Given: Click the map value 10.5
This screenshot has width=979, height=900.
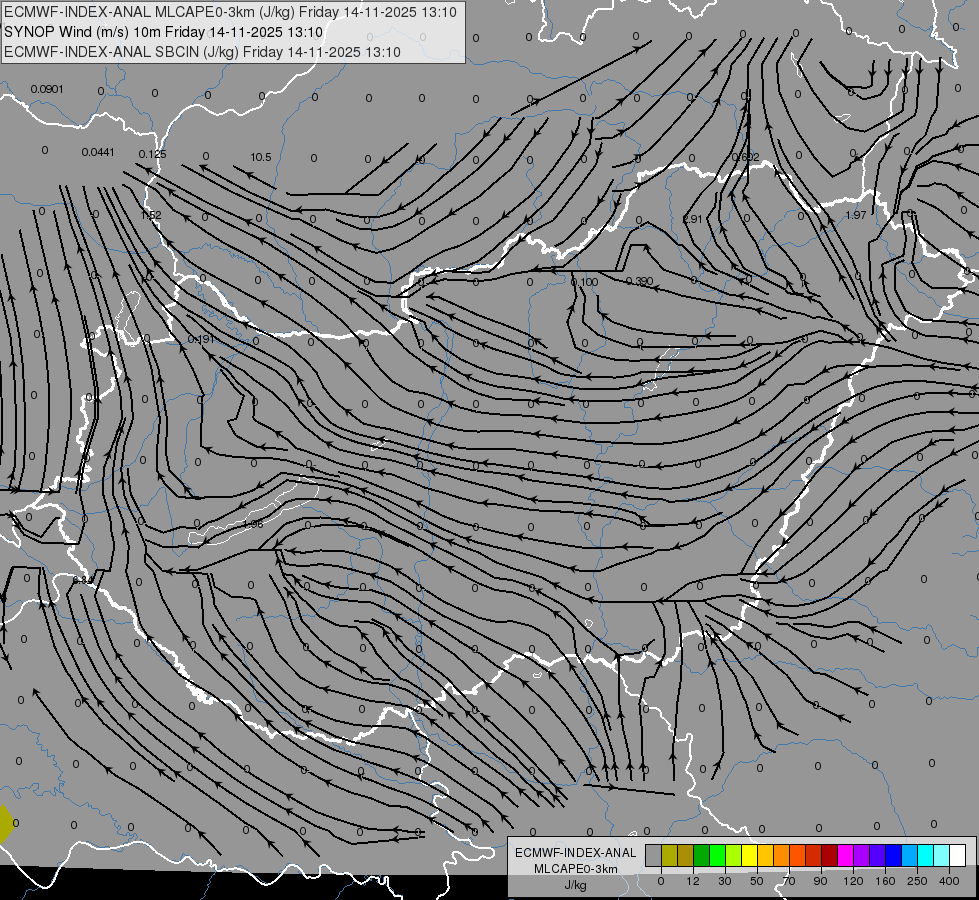Looking at the screenshot, I should click(261, 157).
